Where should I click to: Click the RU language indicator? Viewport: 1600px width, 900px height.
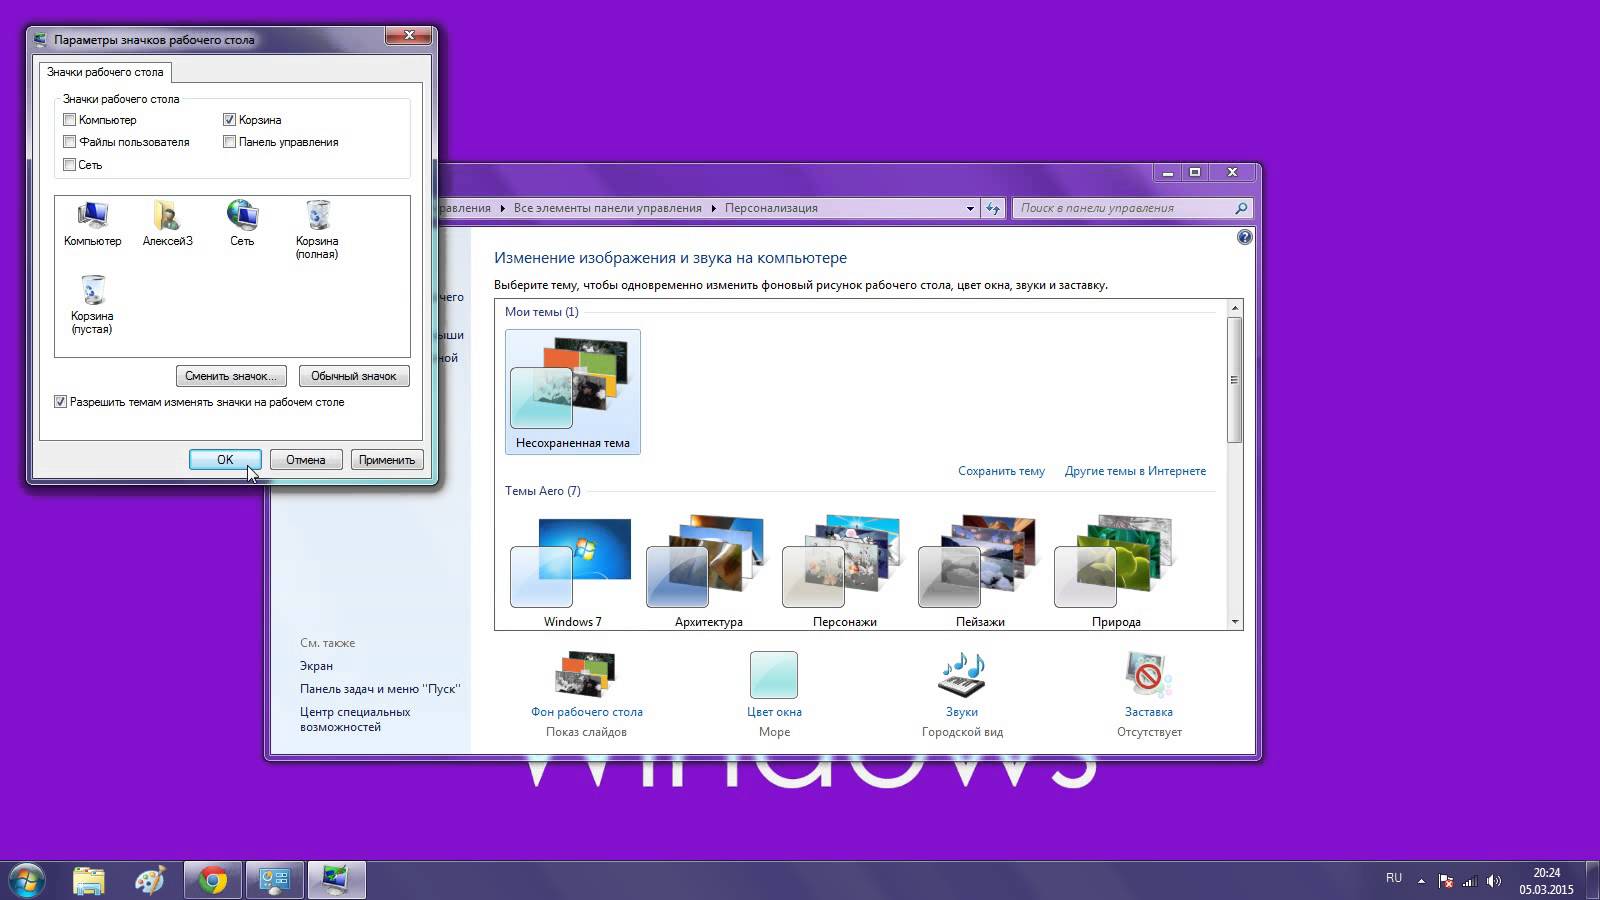click(x=1394, y=878)
